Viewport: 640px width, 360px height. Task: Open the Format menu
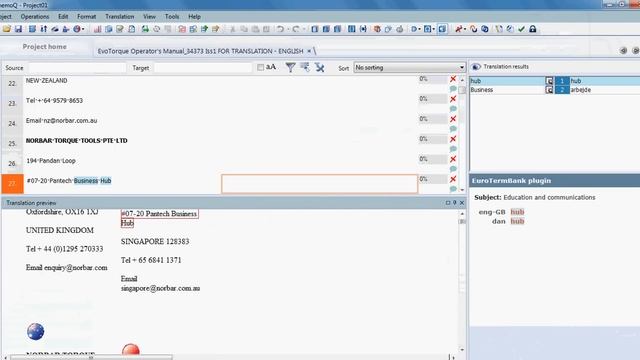click(x=87, y=17)
